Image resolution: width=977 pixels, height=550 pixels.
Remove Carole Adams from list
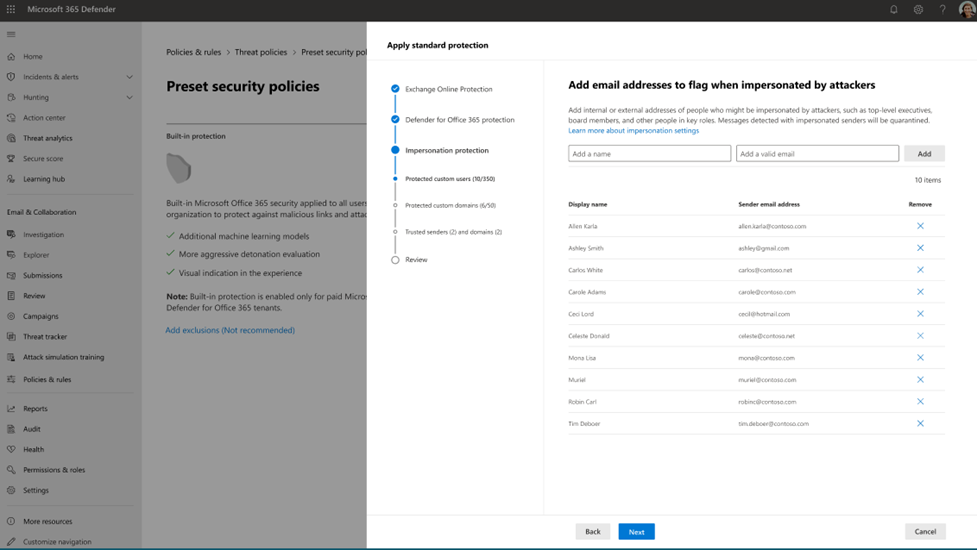point(920,292)
